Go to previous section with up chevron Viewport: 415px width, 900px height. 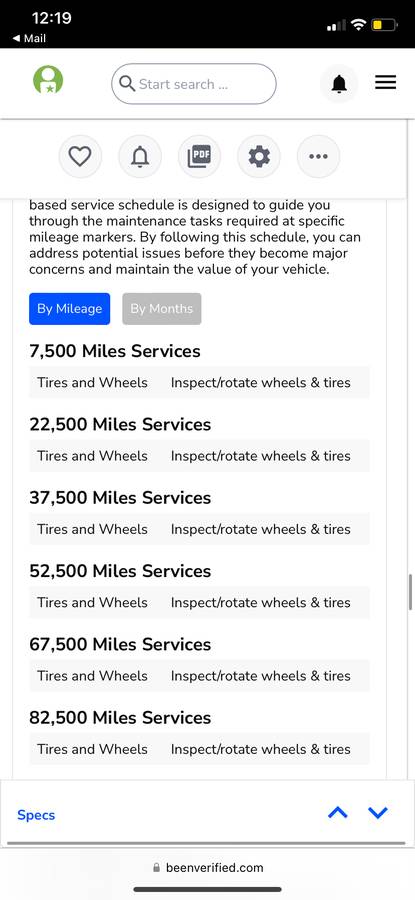338,812
